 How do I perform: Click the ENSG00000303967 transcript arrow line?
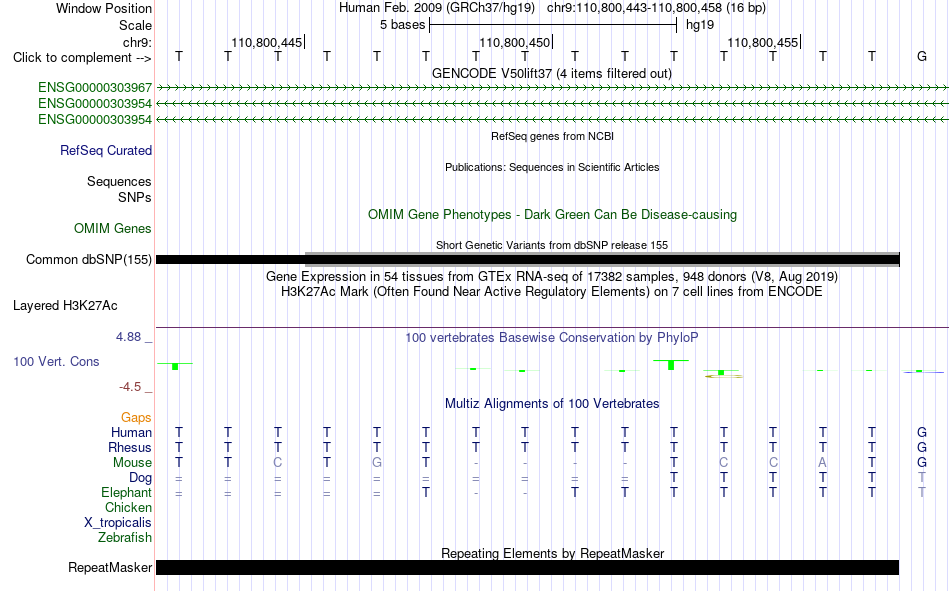tap(552, 88)
